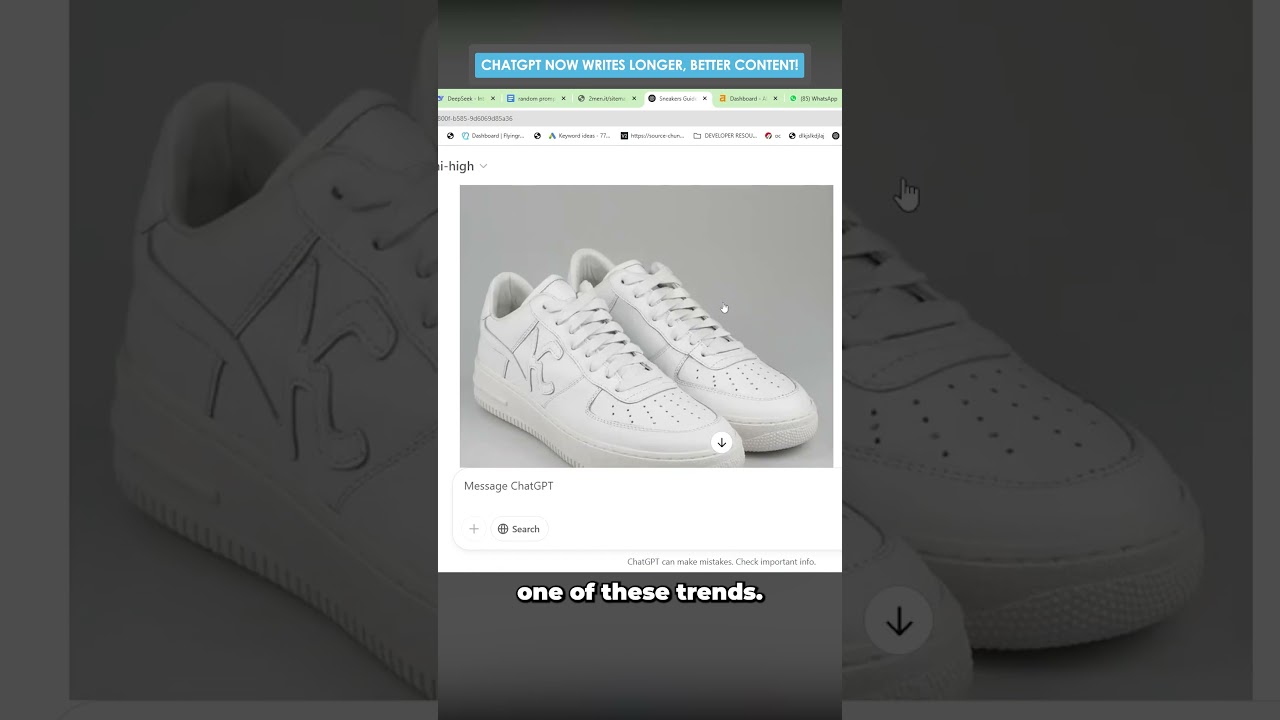This screenshot has width=1280, height=720.
Task: Toggle the Search globe button
Action: 519,529
